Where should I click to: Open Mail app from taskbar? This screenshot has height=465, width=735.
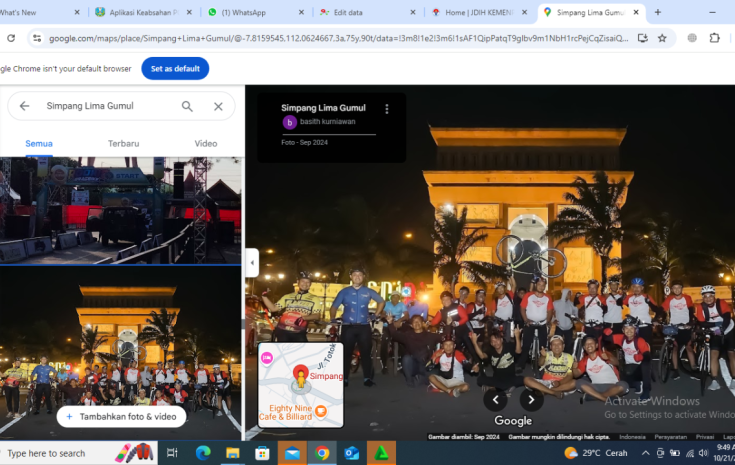coord(292,453)
